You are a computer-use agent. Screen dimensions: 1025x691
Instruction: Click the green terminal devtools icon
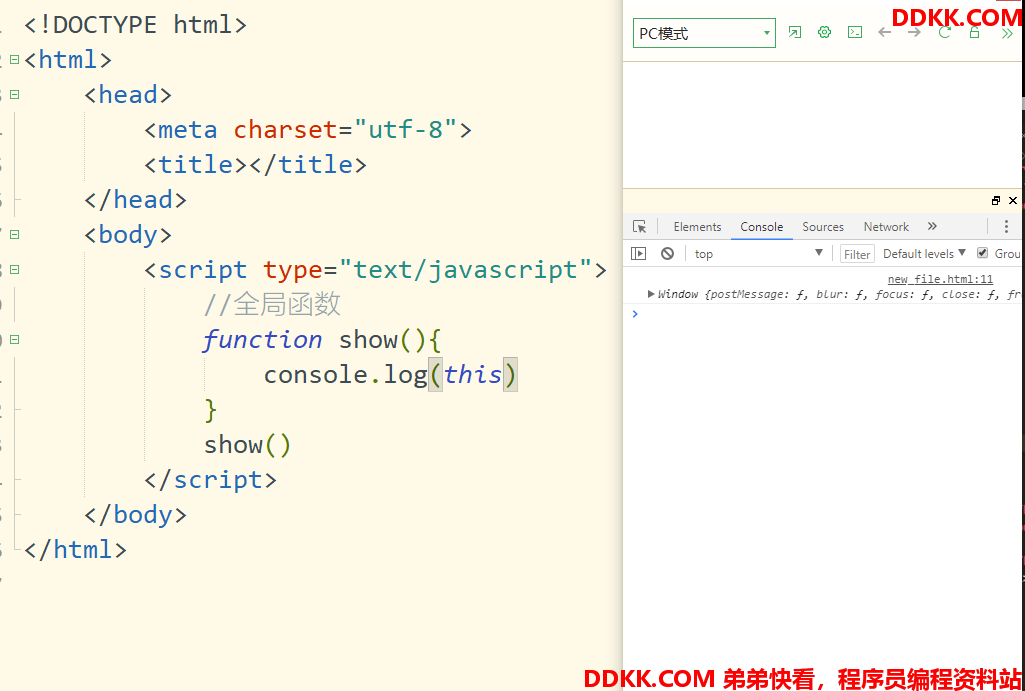click(854, 32)
